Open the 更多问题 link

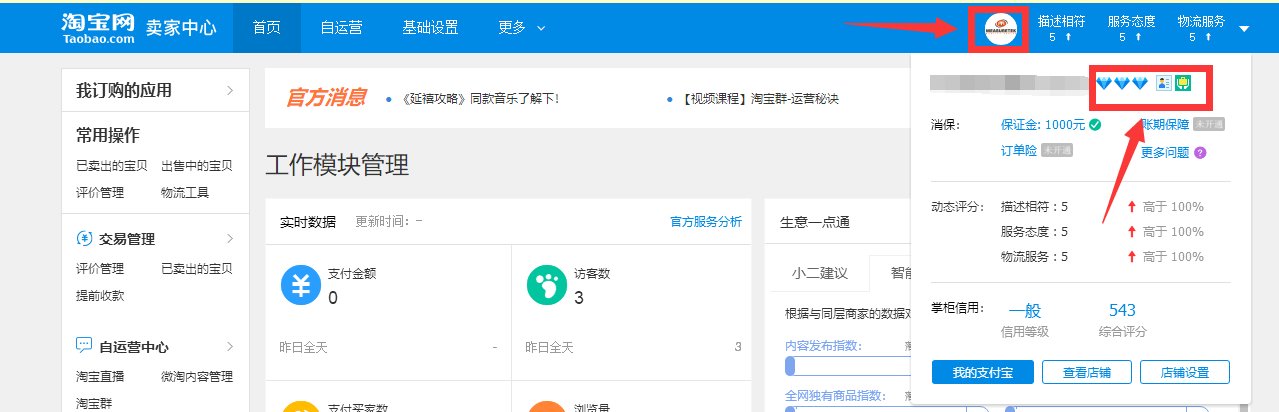pos(1165,152)
